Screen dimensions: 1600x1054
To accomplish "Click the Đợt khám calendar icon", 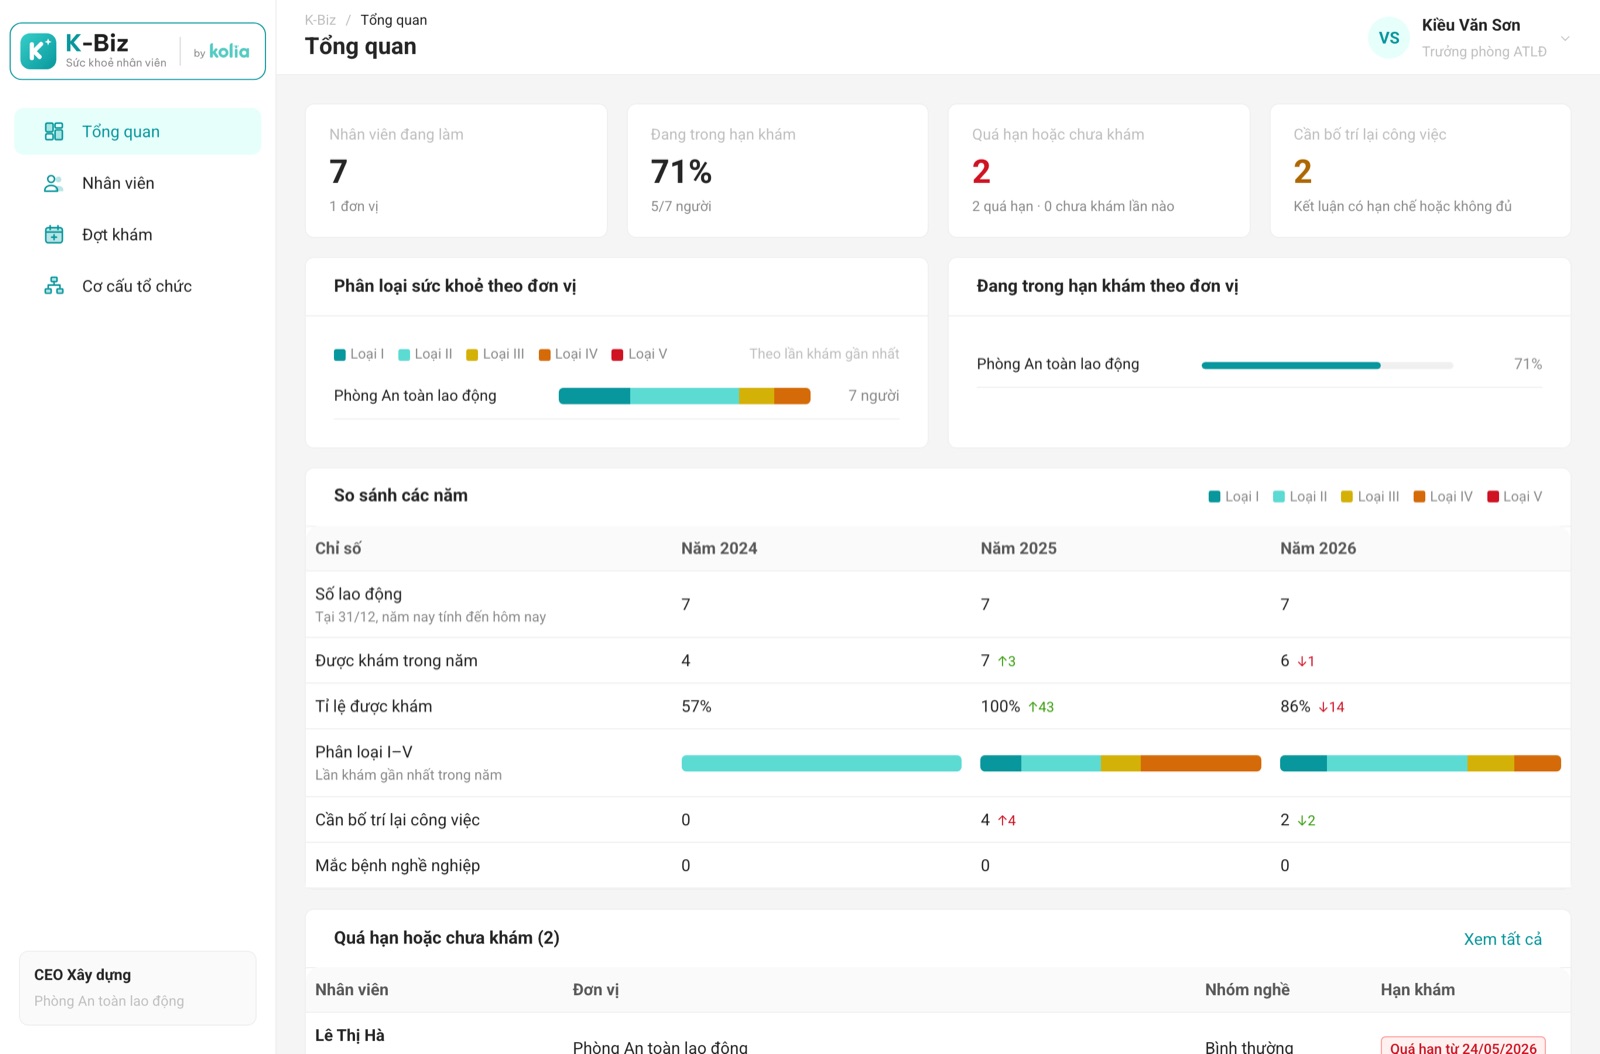I will (54, 234).
